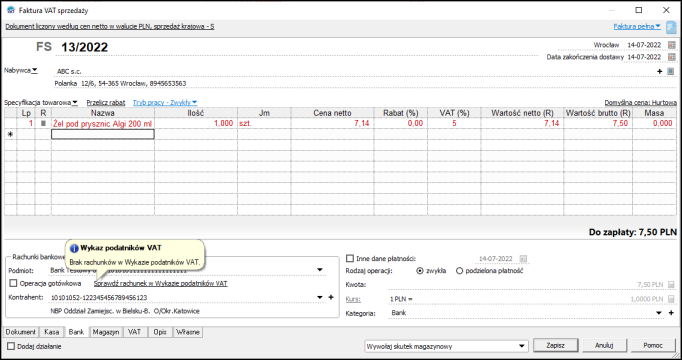Click the Masa column header
The height and width of the screenshot is (360, 682).
[x=654, y=113]
